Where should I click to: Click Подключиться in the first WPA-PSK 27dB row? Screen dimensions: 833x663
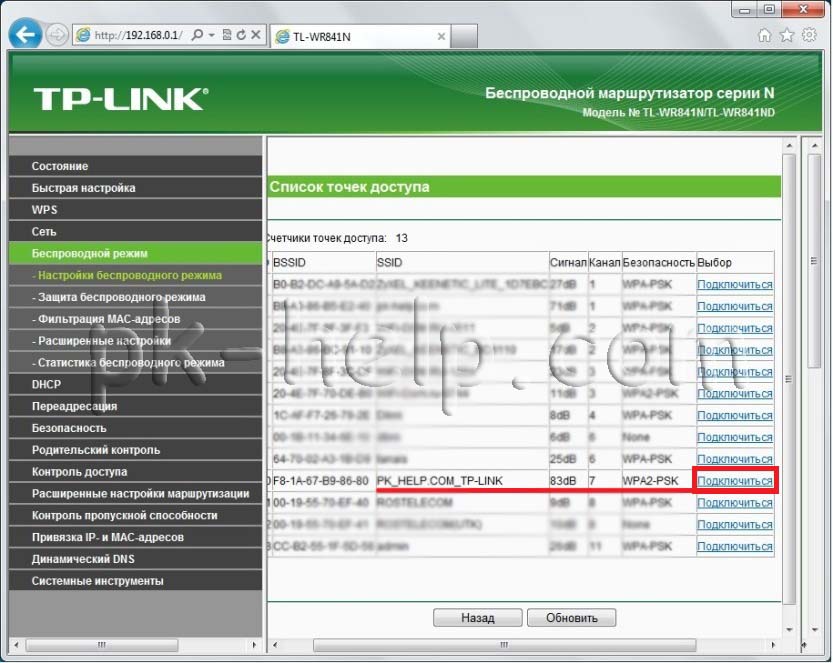[735, 284]
